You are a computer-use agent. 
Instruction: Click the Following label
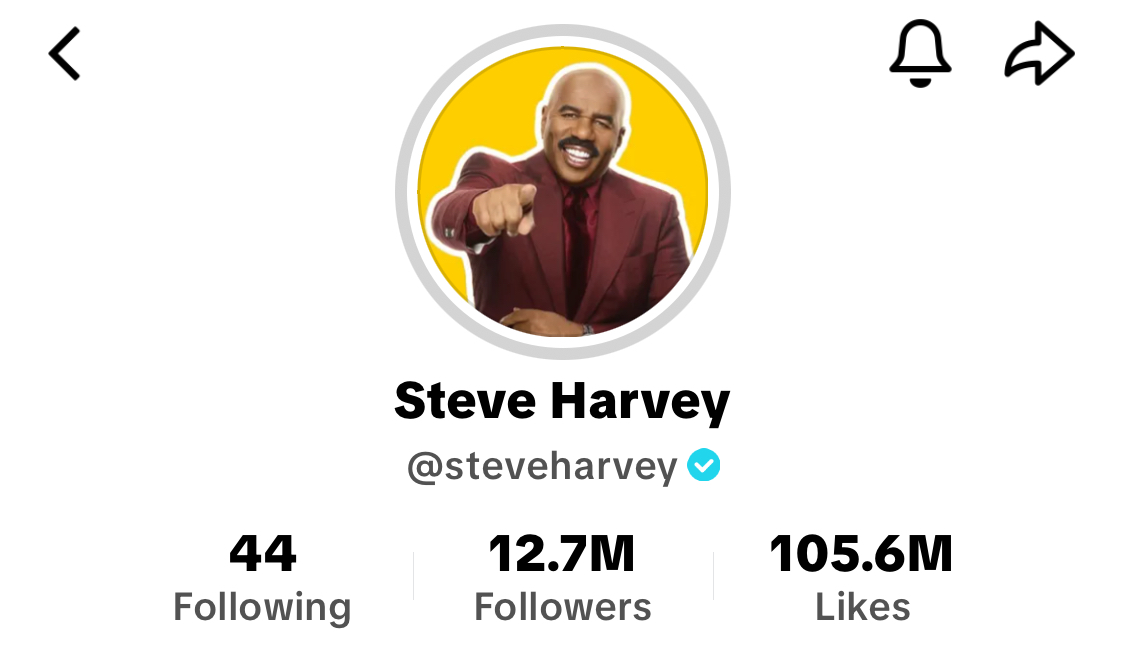263,607
